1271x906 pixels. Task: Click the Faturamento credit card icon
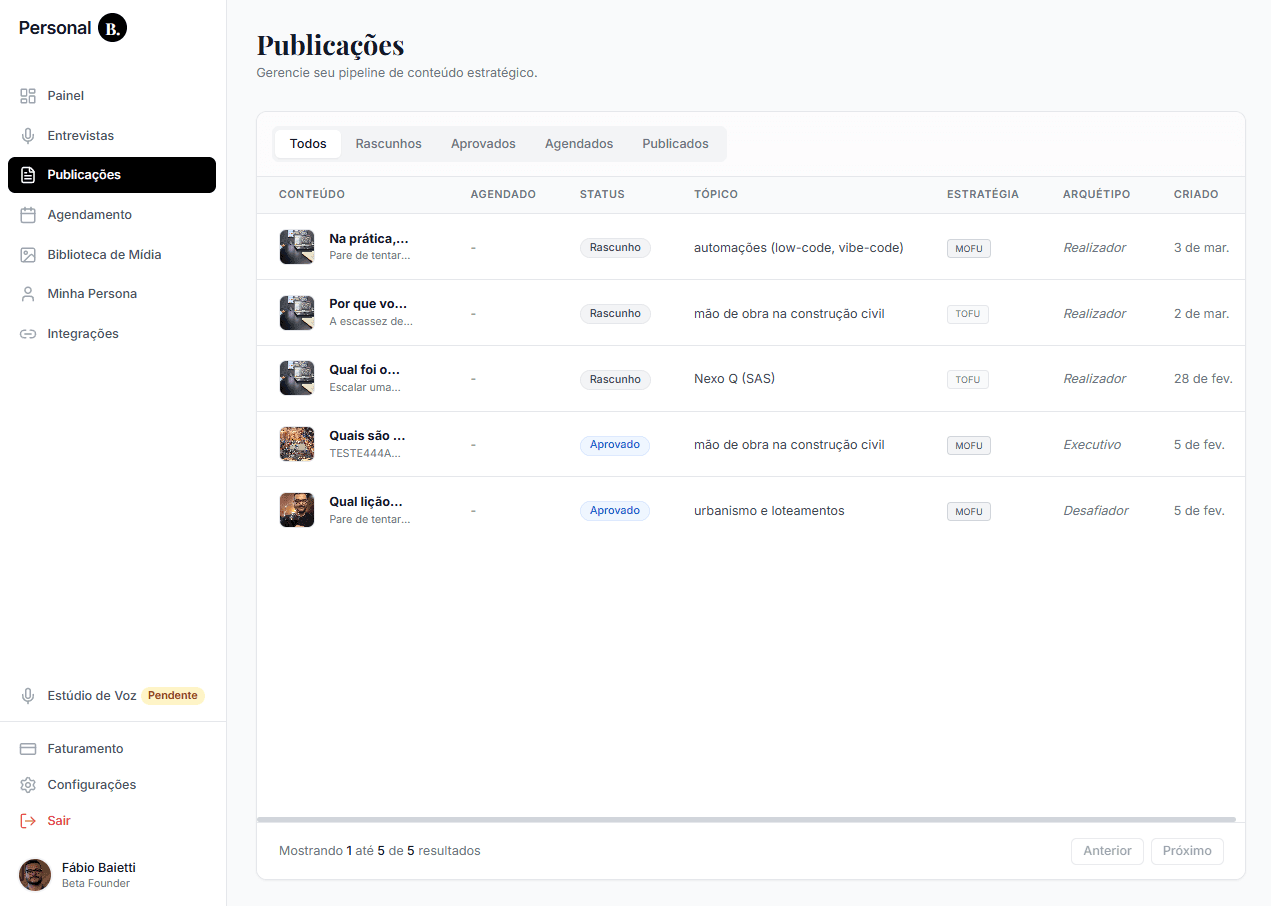[28, 749]
